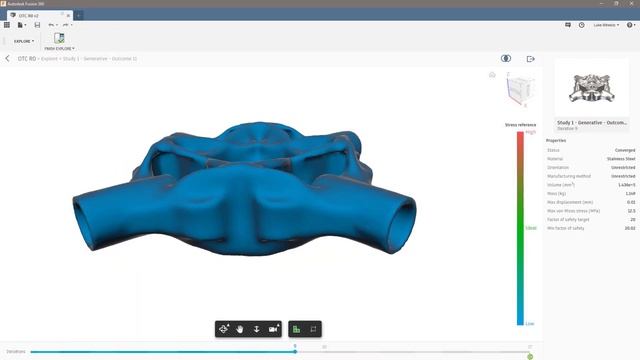This screenshot has height=360, width=640.
Task: Click the Save icon
Action: [x=37, y=25]
